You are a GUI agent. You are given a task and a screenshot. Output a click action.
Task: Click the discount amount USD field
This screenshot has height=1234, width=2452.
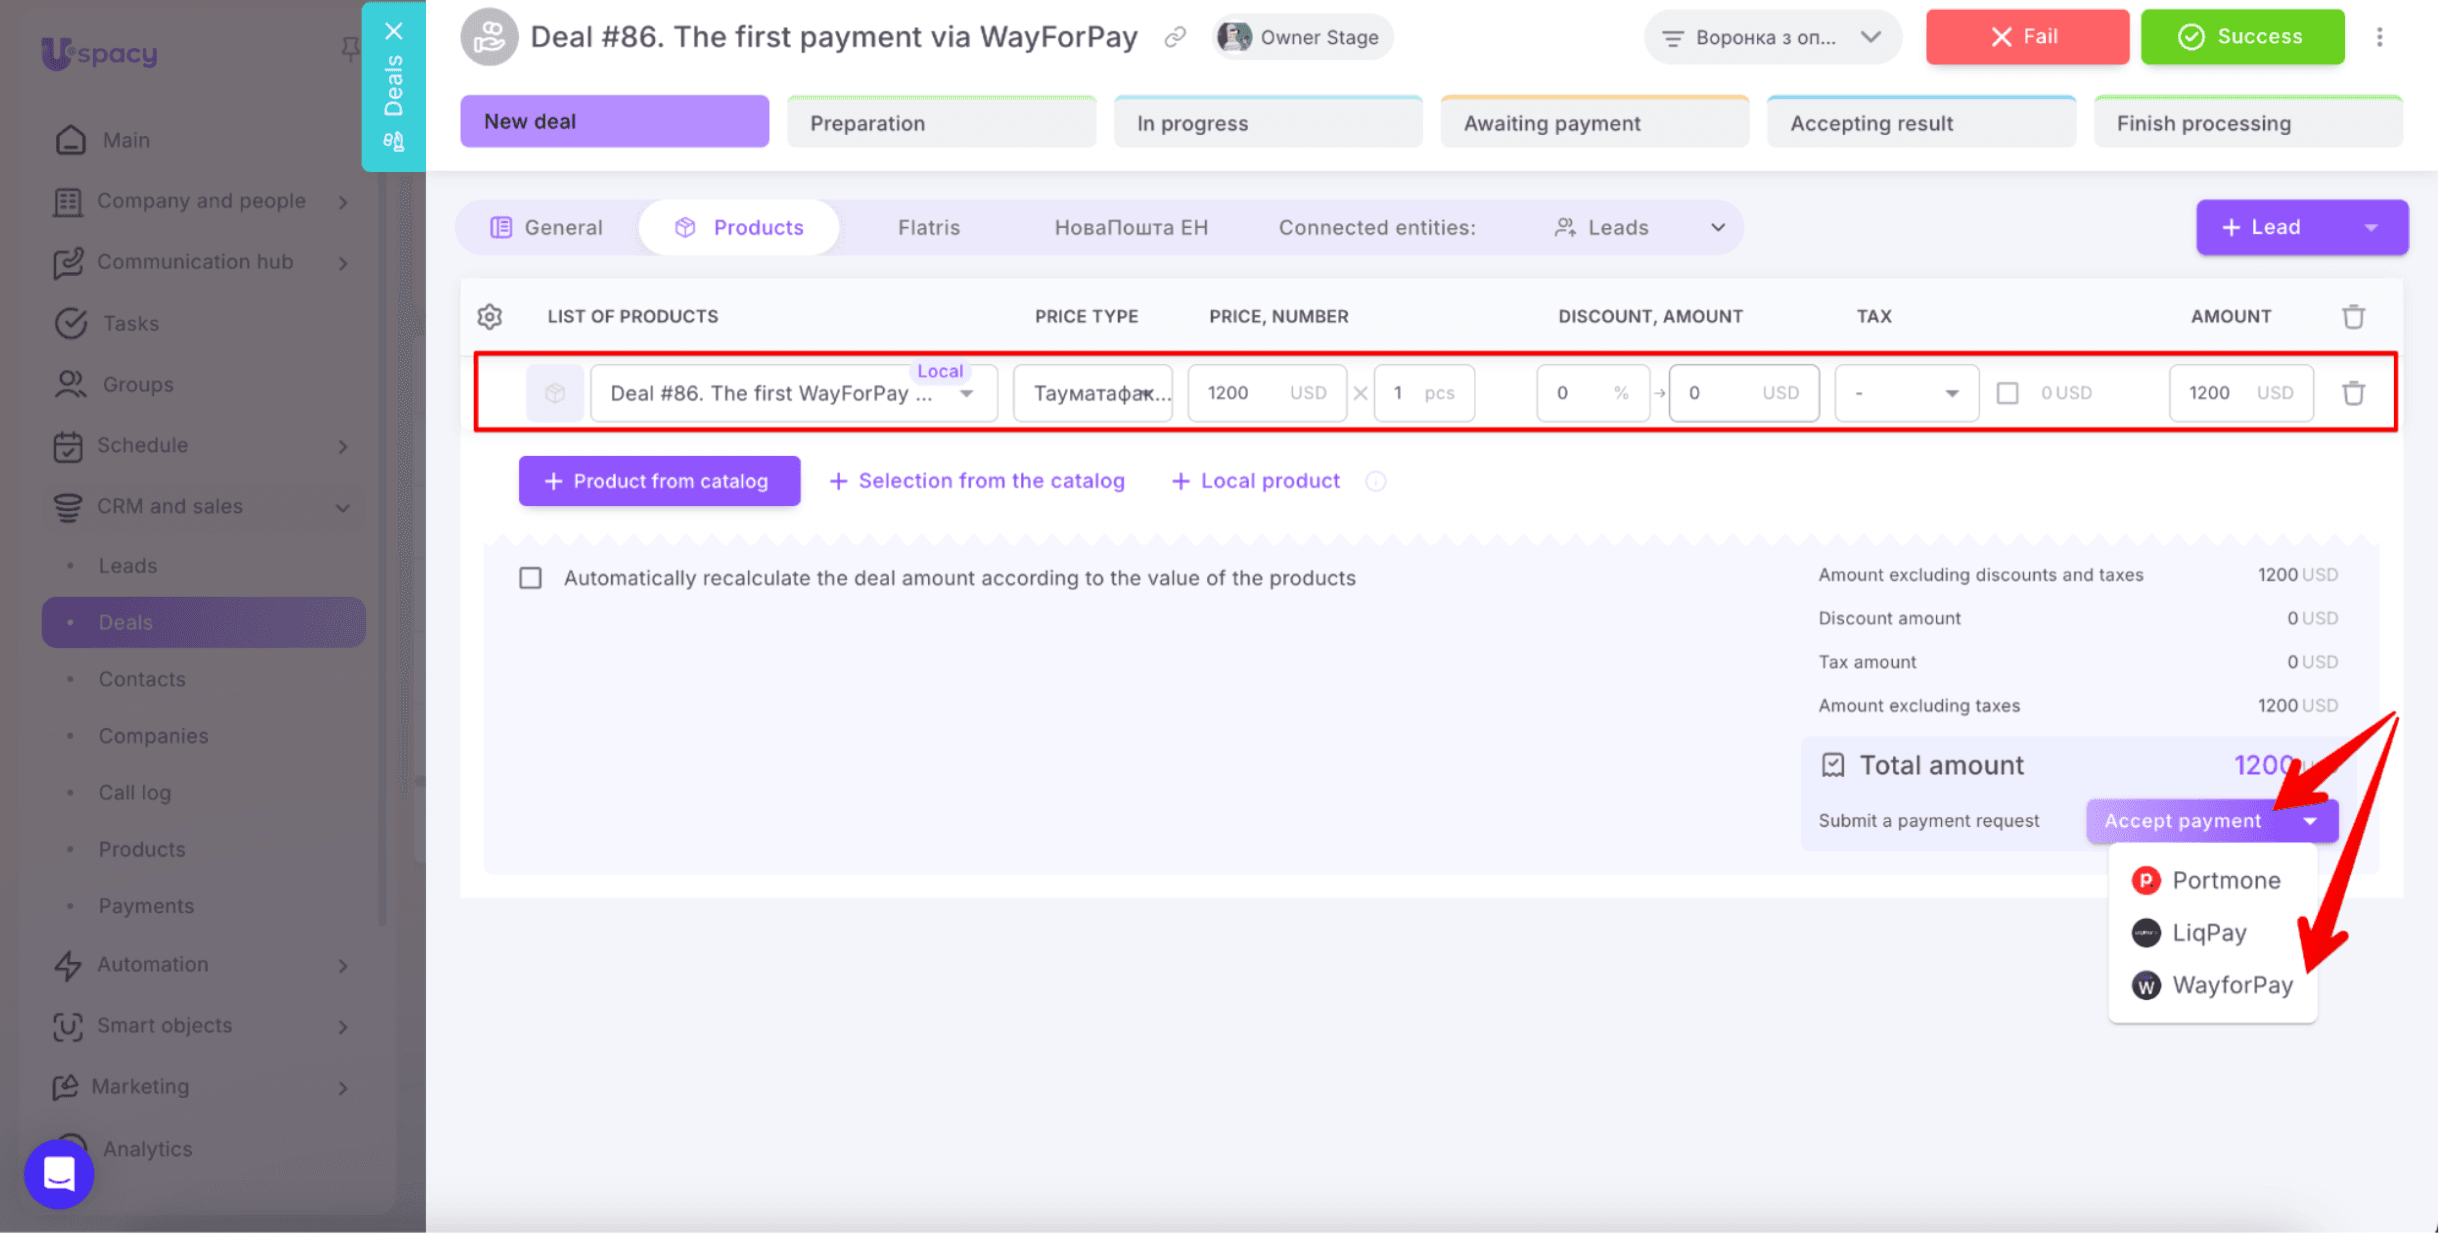click(1744, 393)
